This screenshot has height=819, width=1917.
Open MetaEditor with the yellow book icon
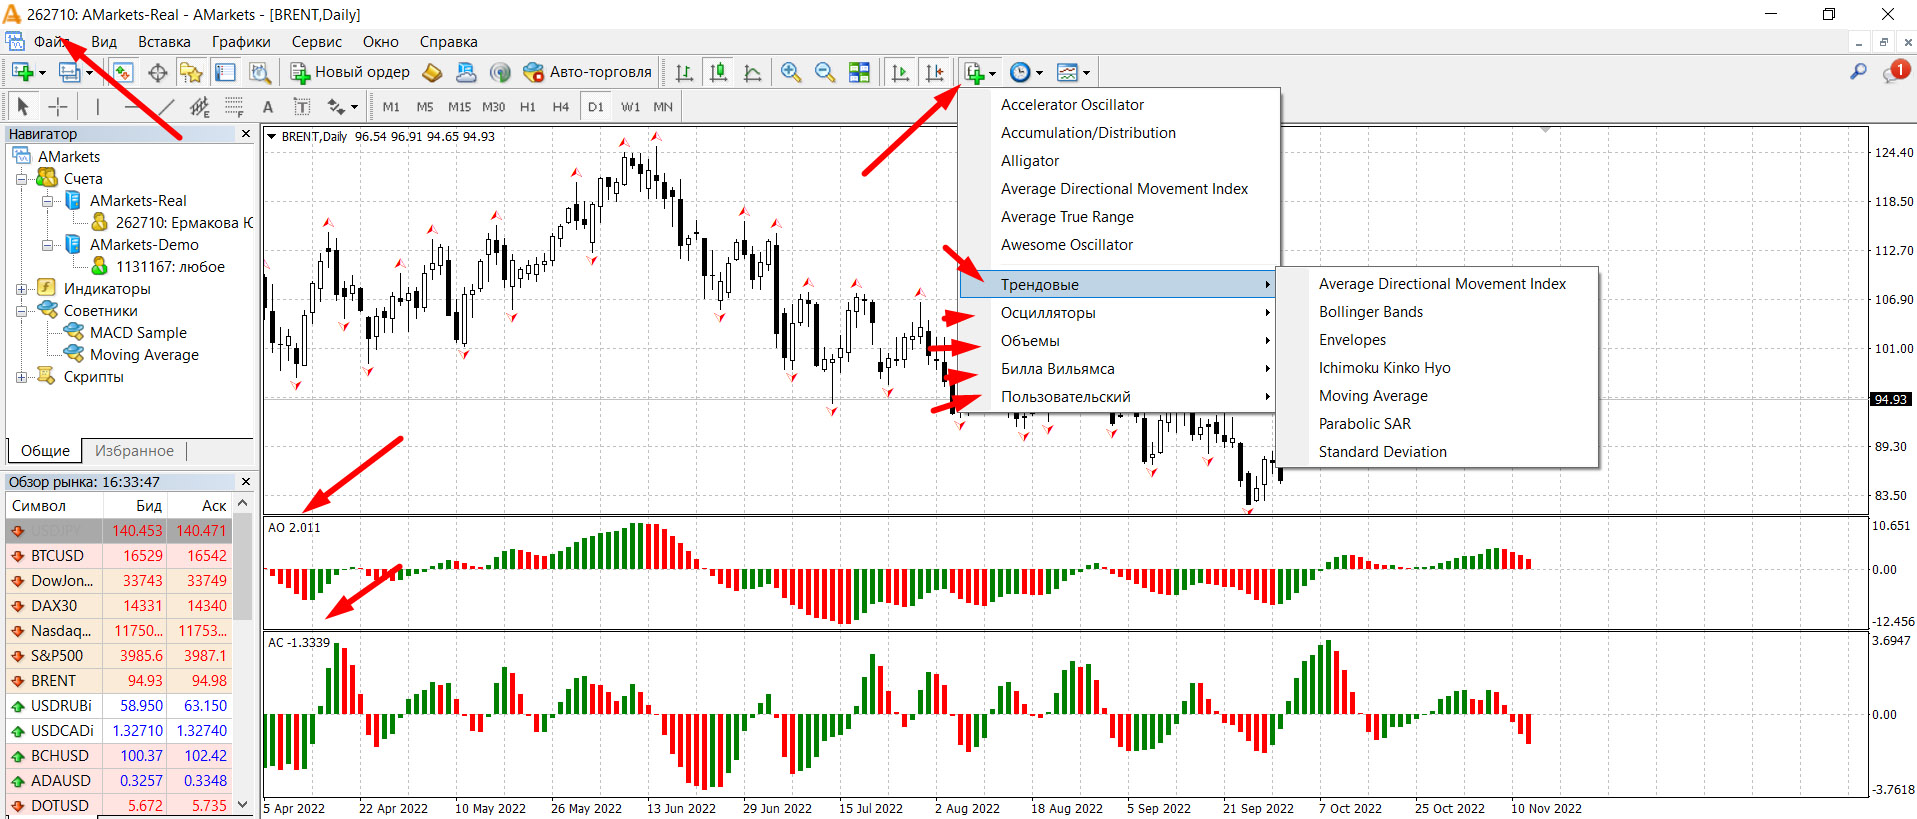coord(432,72)
